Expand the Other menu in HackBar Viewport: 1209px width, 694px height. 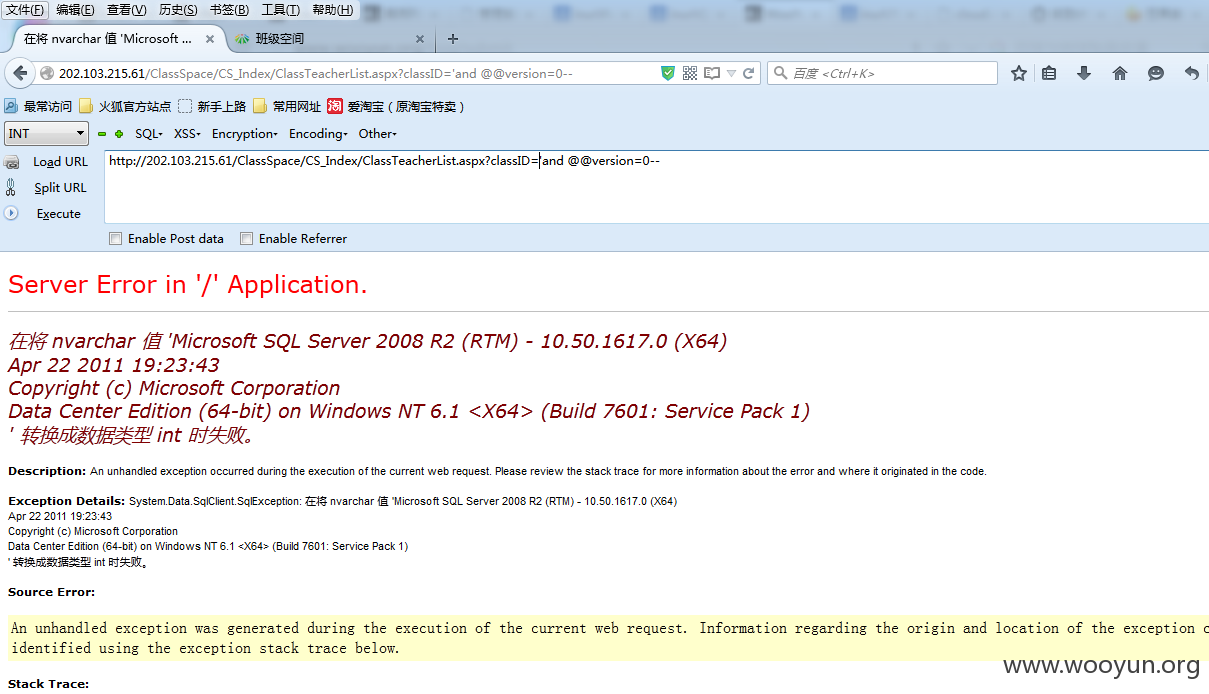[378, 134]
